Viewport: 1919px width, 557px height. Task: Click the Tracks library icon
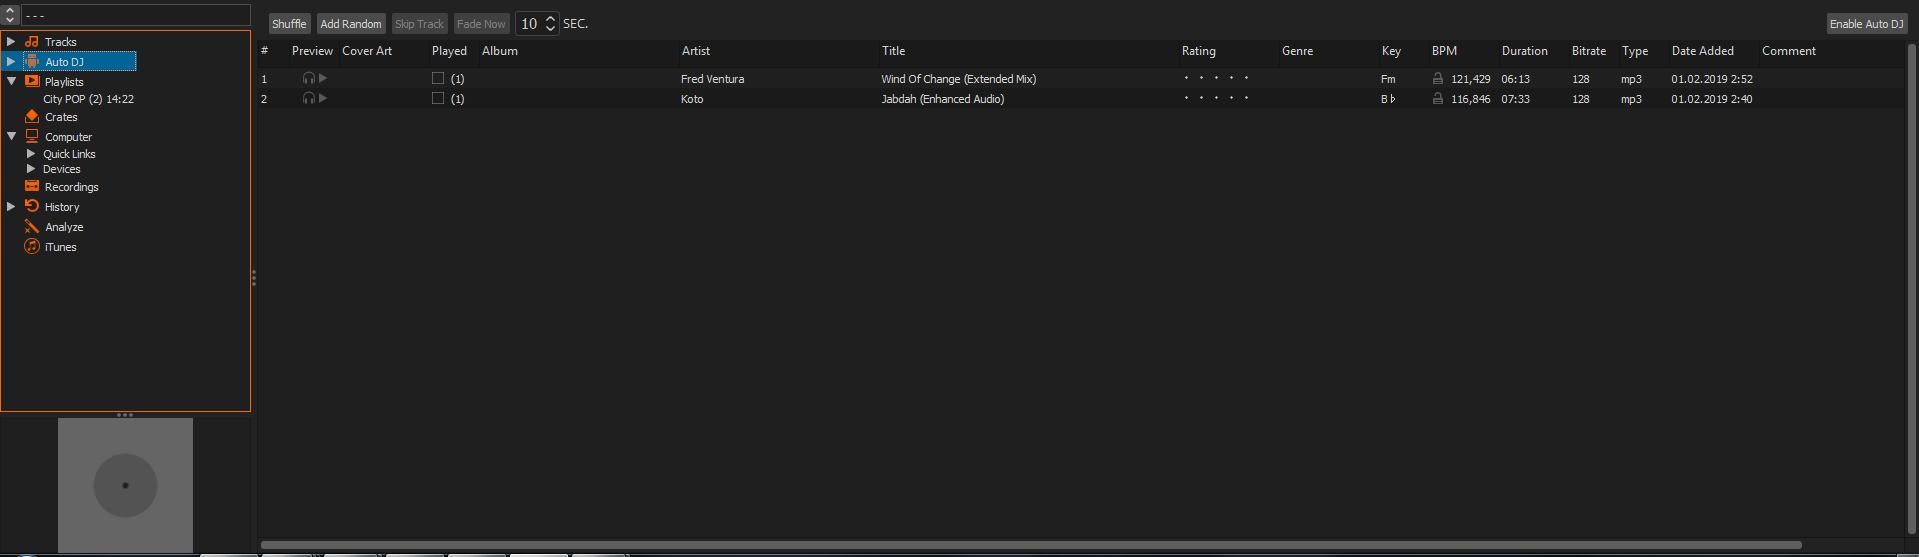32,42
